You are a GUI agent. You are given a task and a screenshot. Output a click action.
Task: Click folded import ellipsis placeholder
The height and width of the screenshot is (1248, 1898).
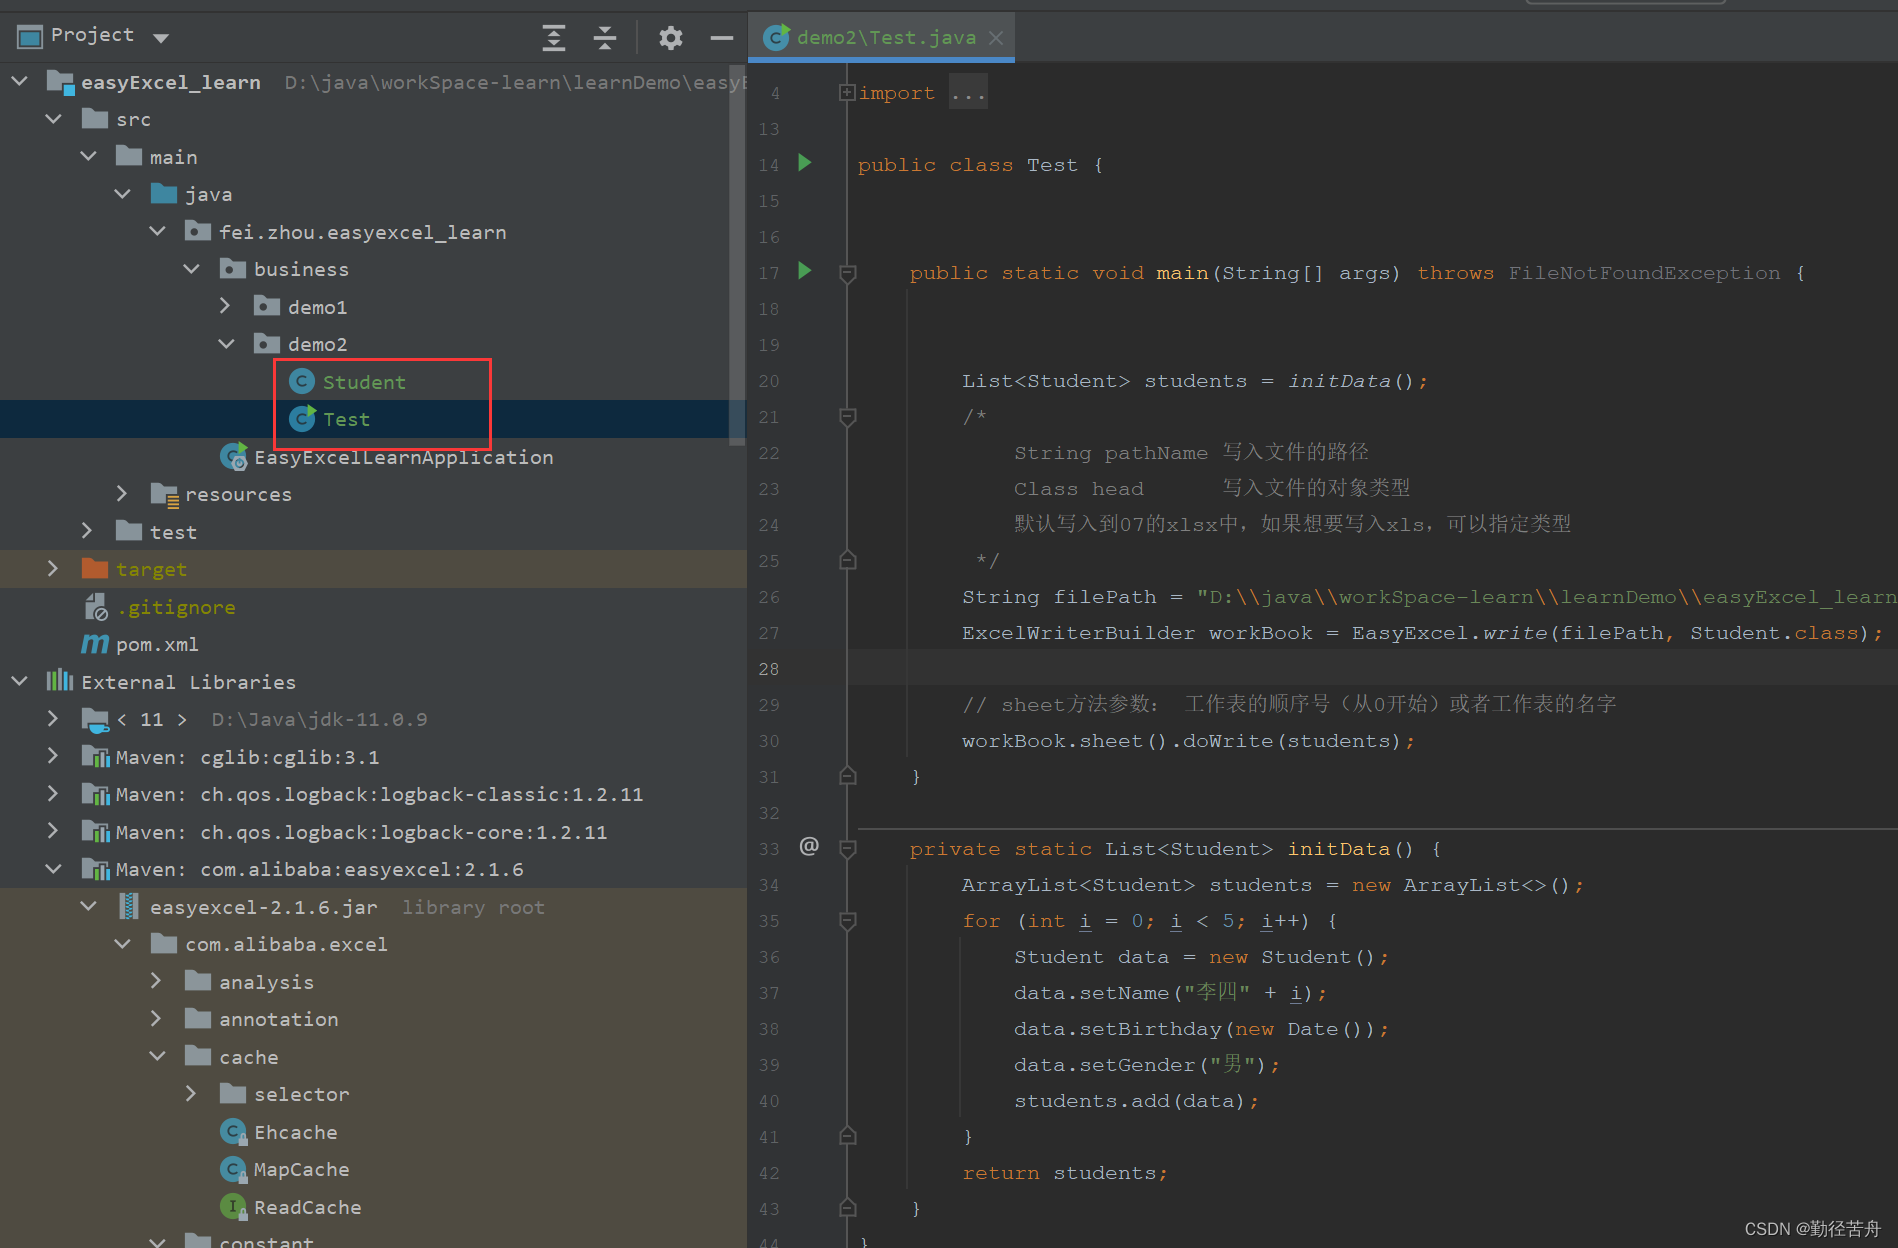968,92
